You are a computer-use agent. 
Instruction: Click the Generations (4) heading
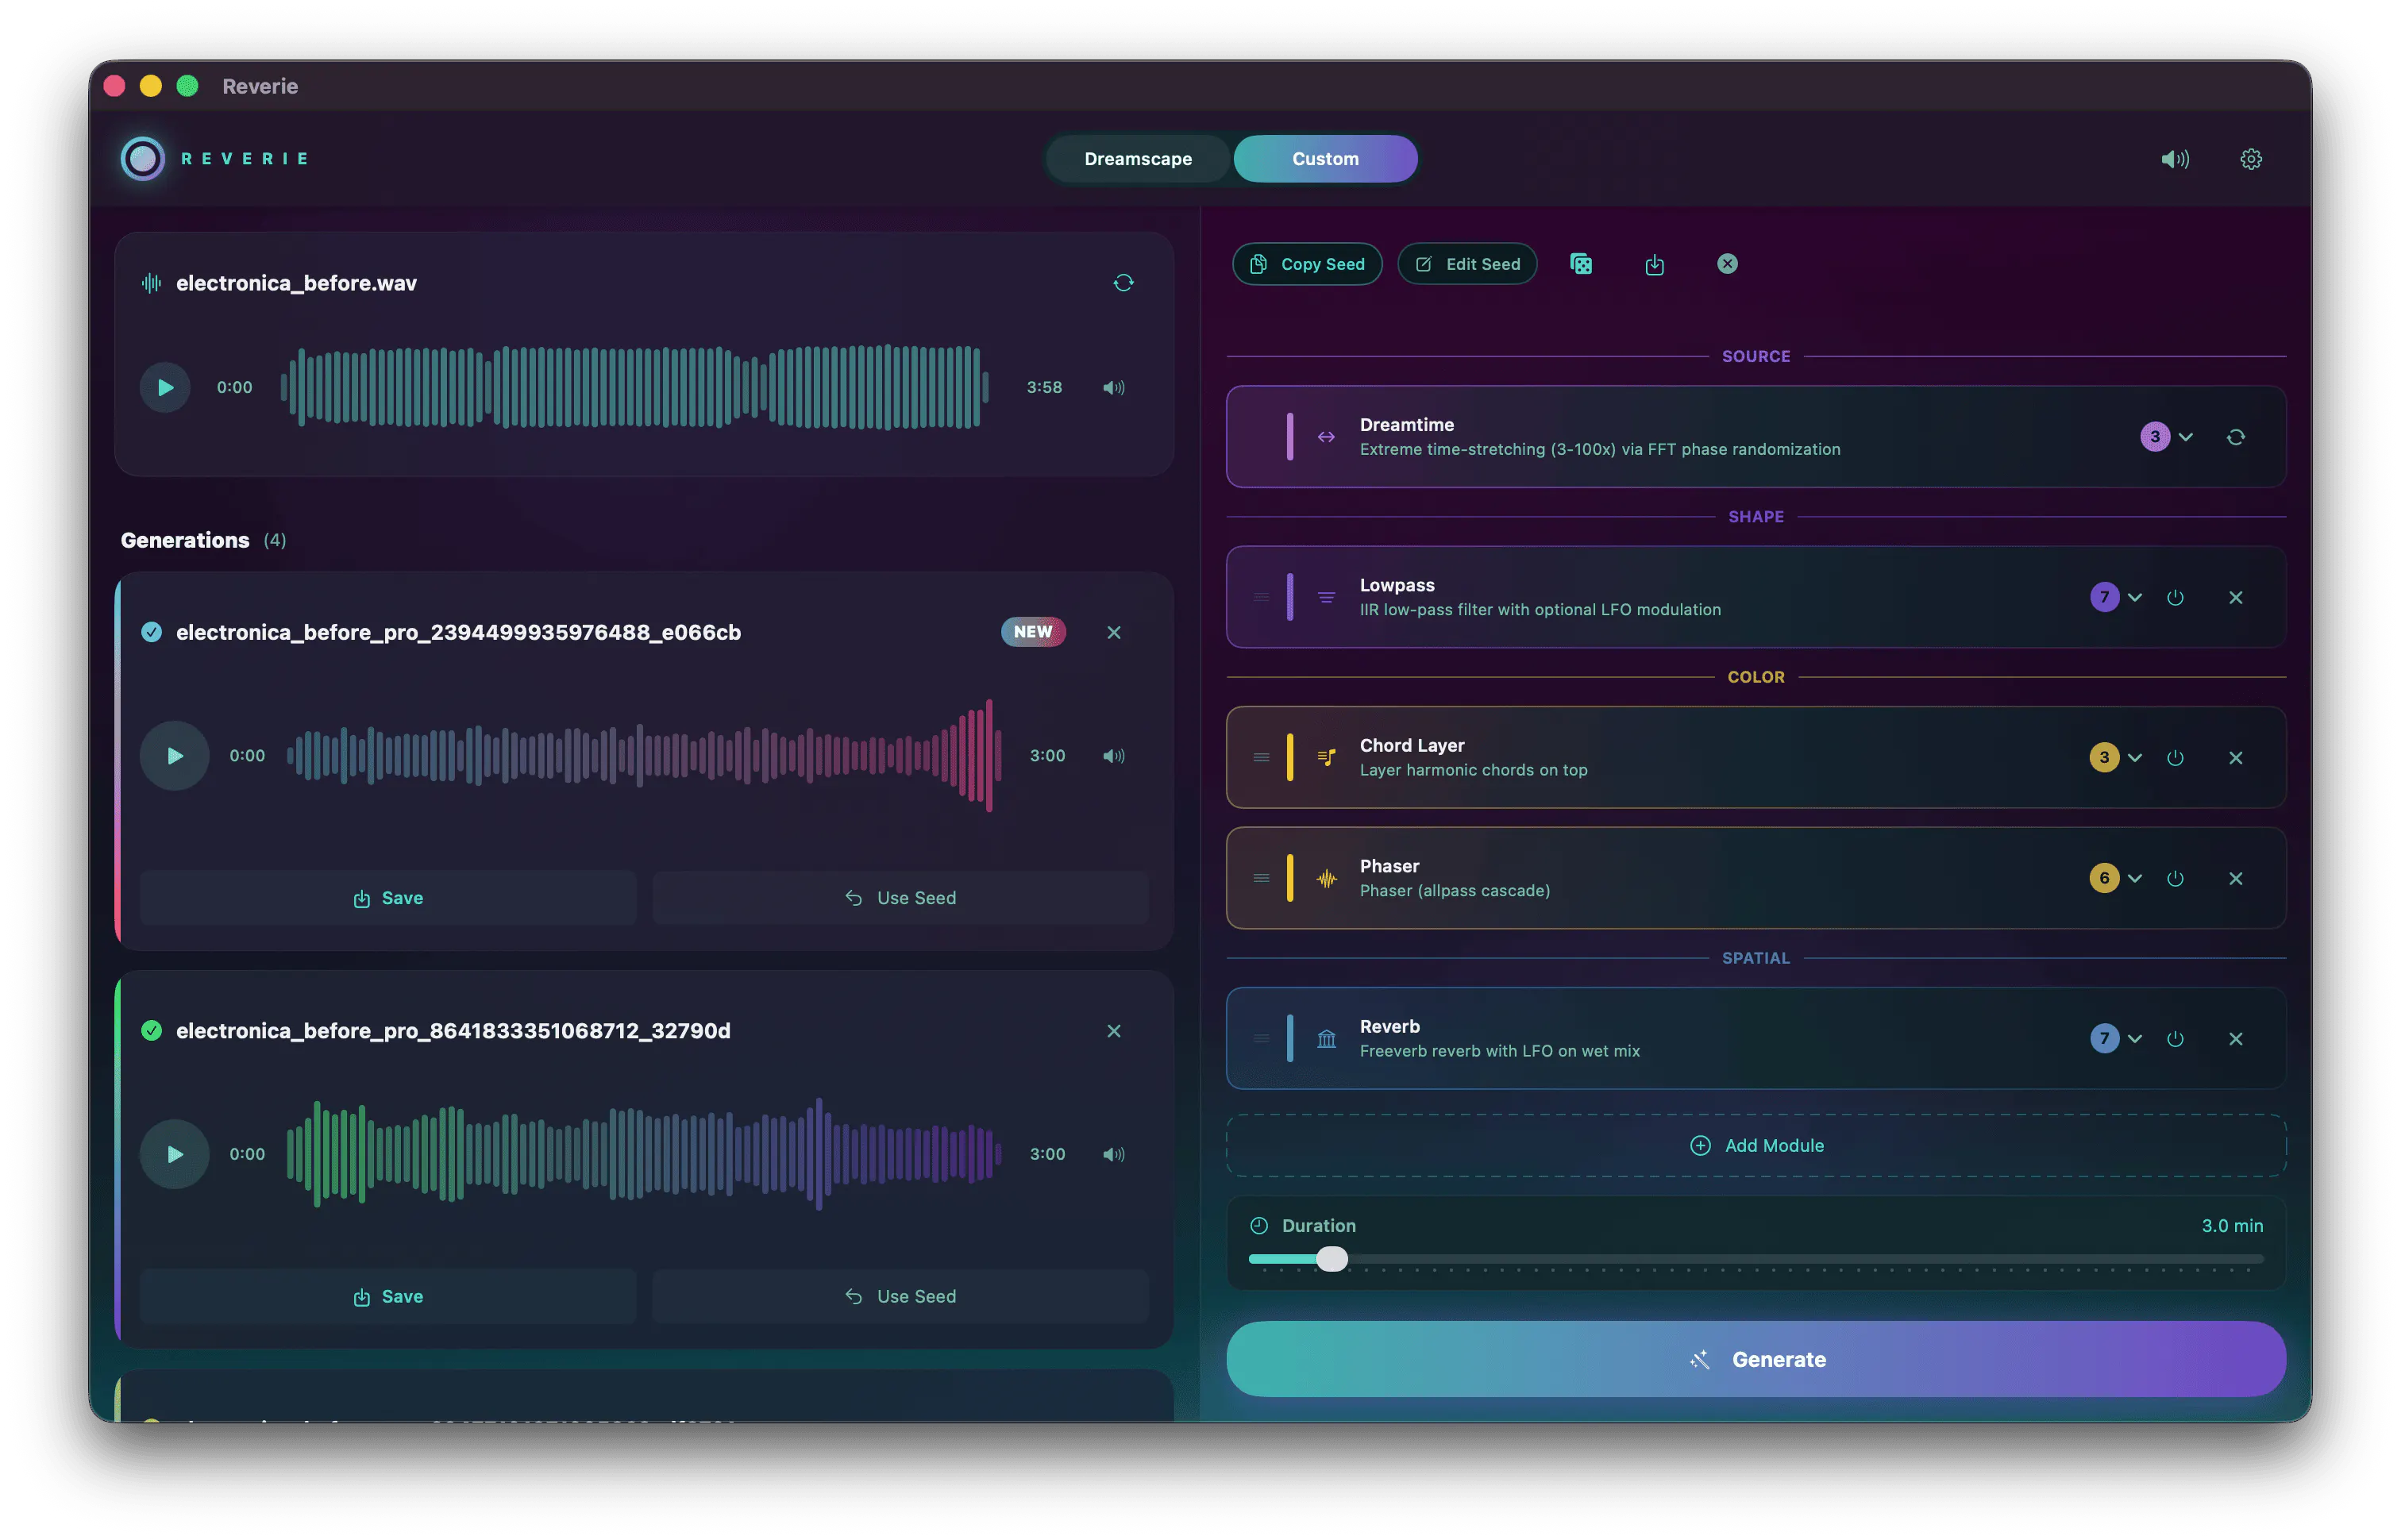pyautogui.click(x=203, y=540)
